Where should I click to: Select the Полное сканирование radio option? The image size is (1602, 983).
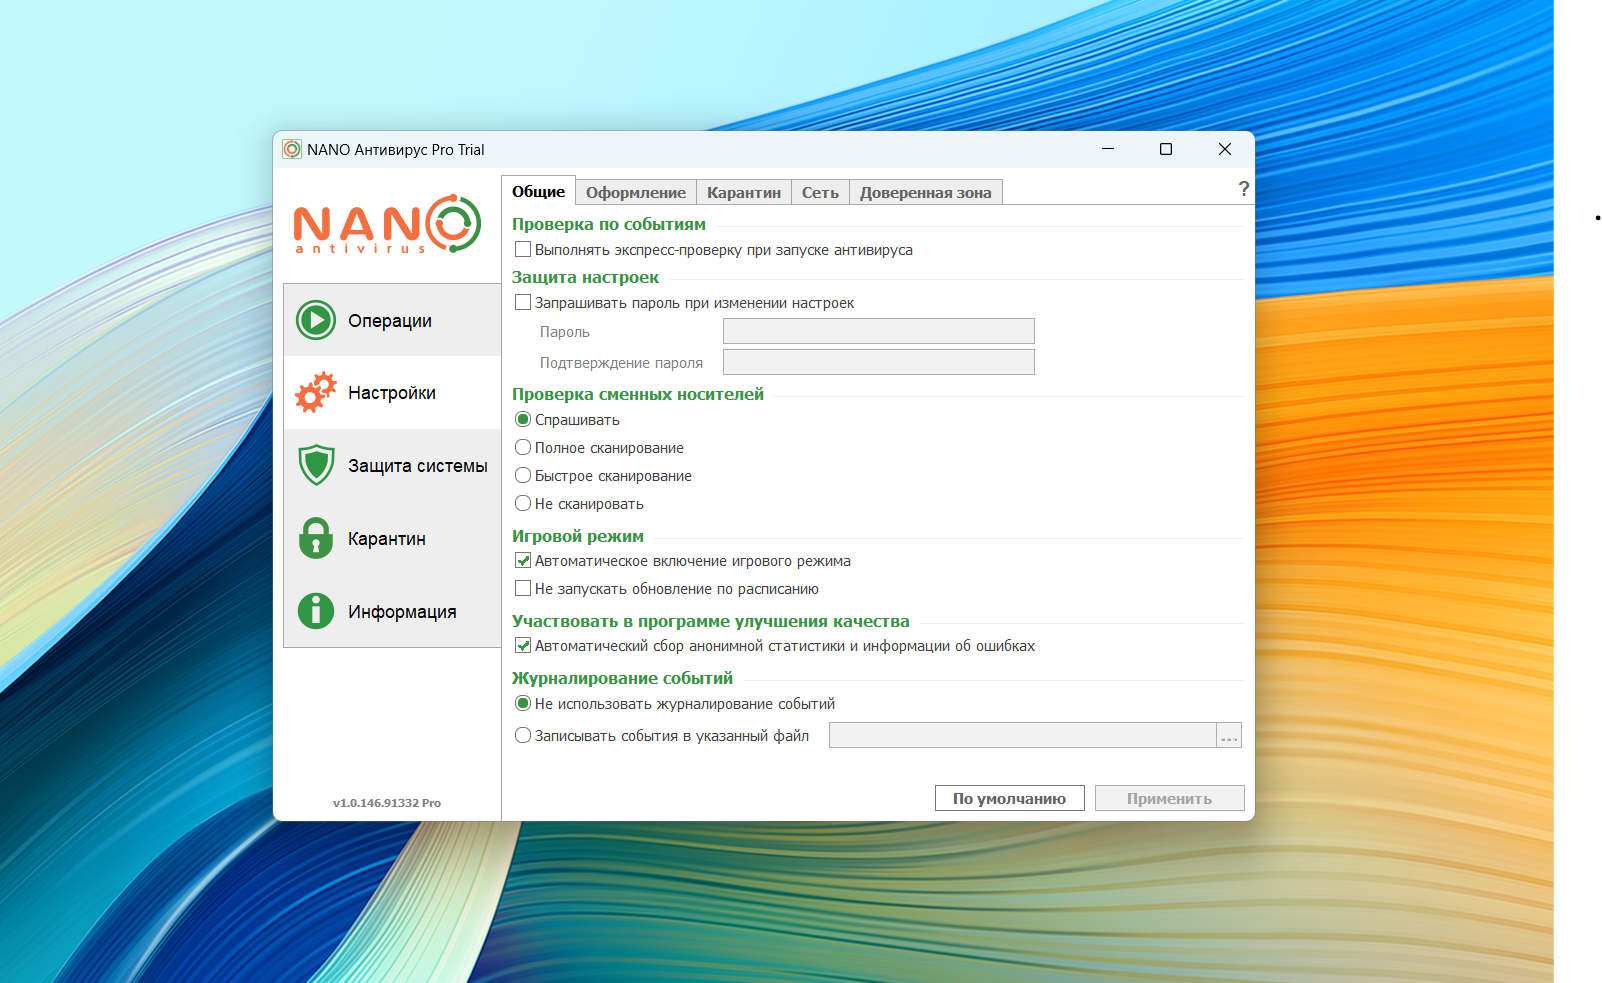[x=523, y=448]
